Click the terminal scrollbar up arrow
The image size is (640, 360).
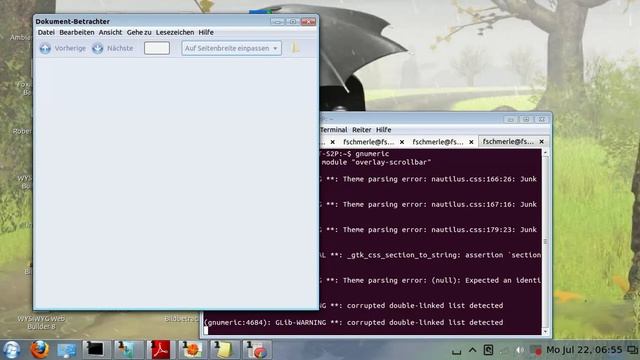tap(546, 153)
